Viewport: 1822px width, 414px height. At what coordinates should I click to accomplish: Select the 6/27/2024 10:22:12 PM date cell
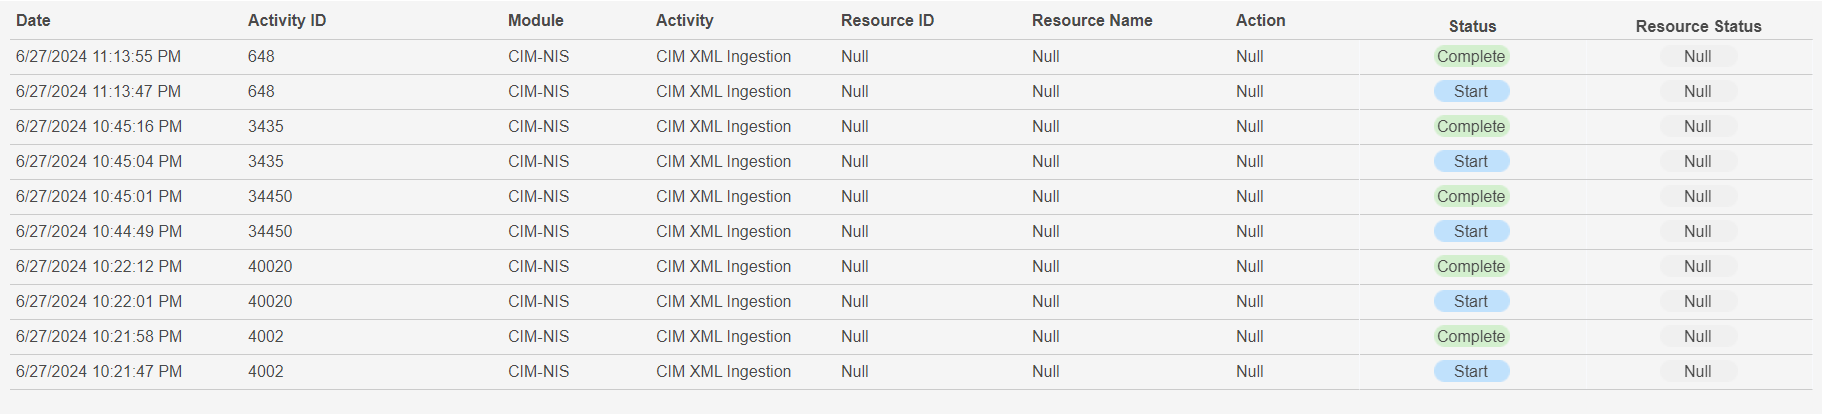(99, 267)
